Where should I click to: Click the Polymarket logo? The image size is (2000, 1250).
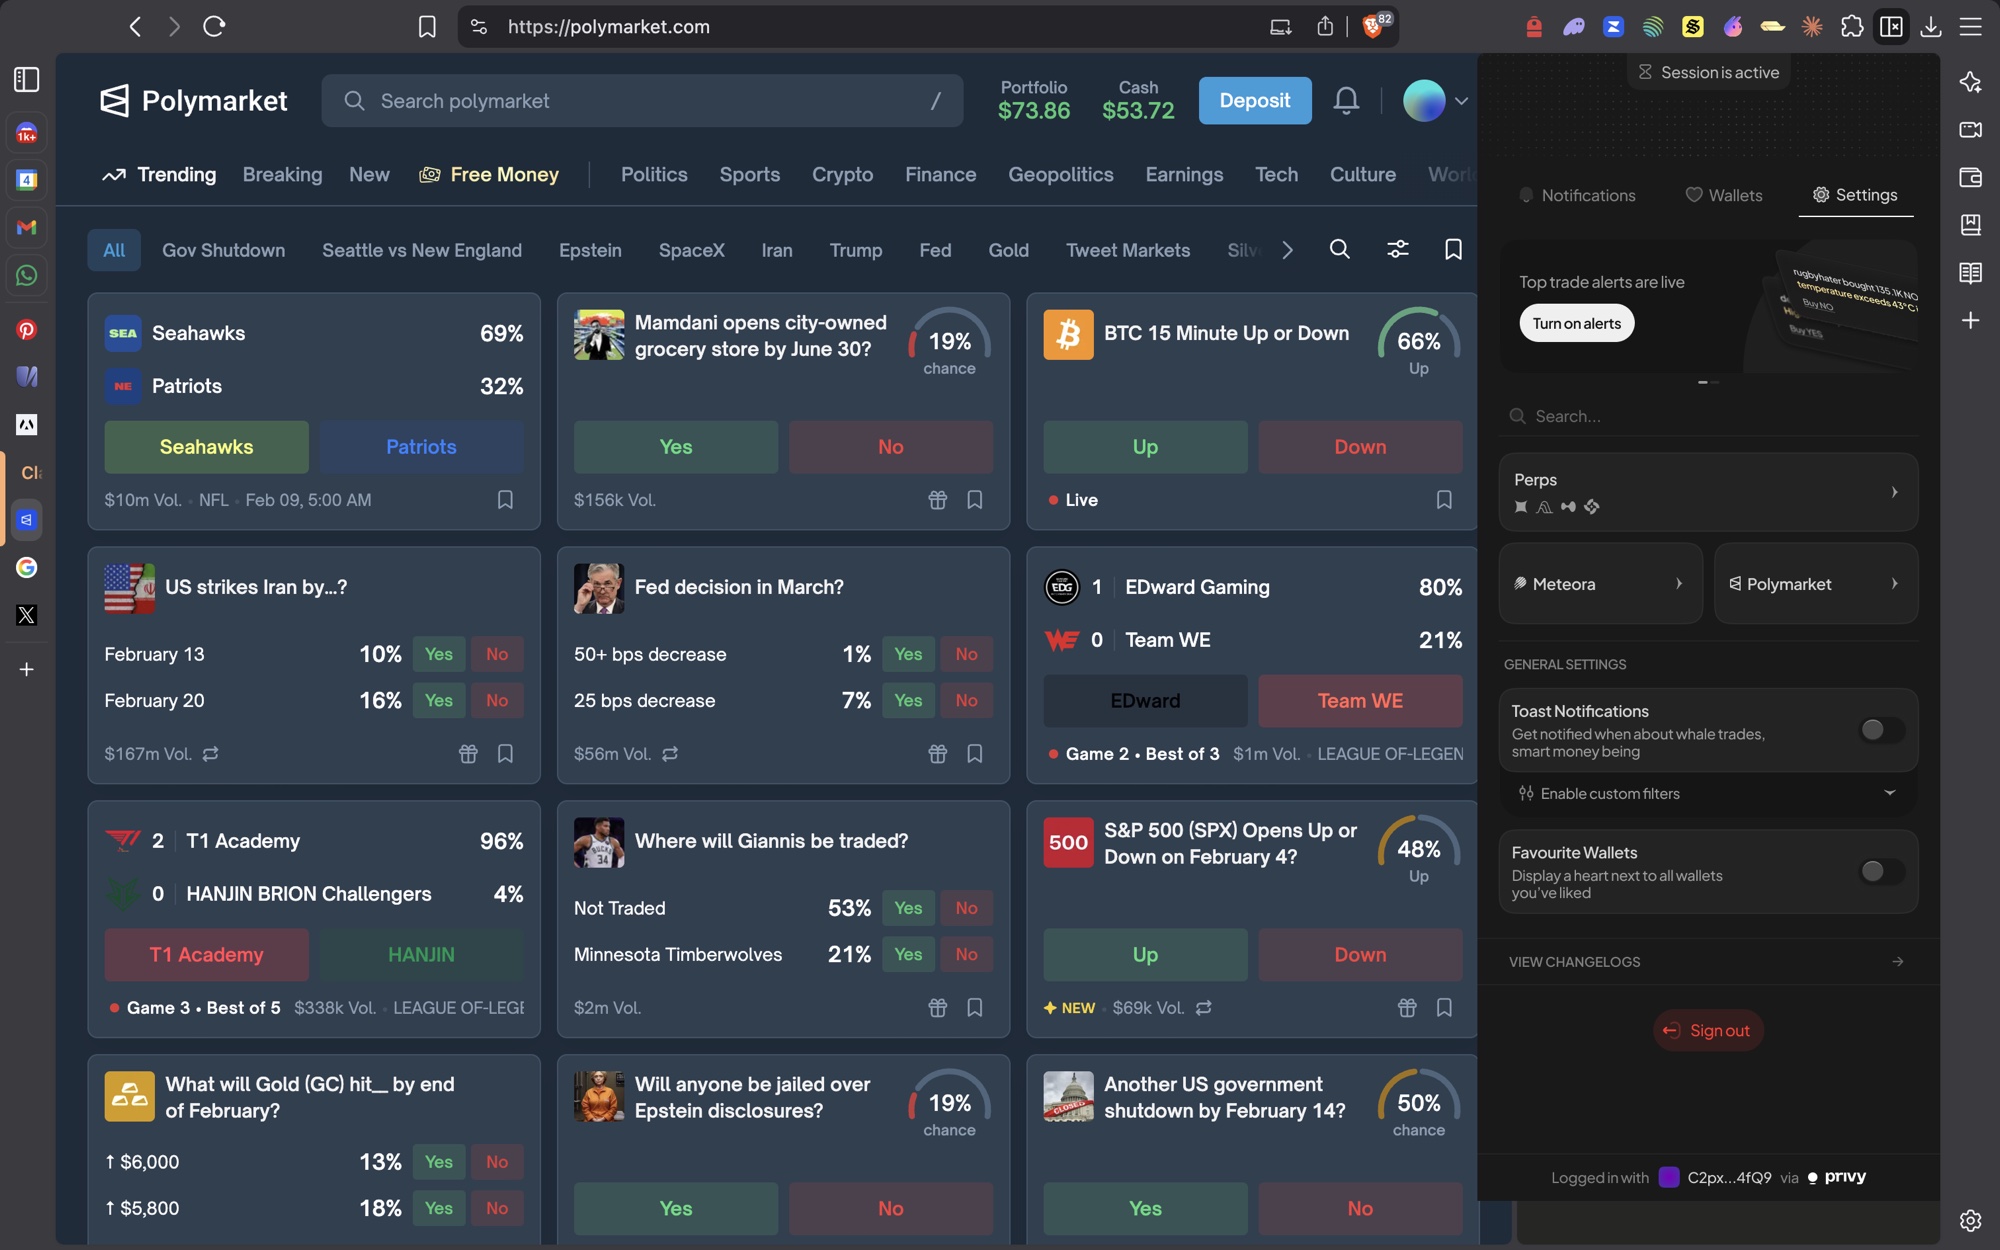(194, 100)
